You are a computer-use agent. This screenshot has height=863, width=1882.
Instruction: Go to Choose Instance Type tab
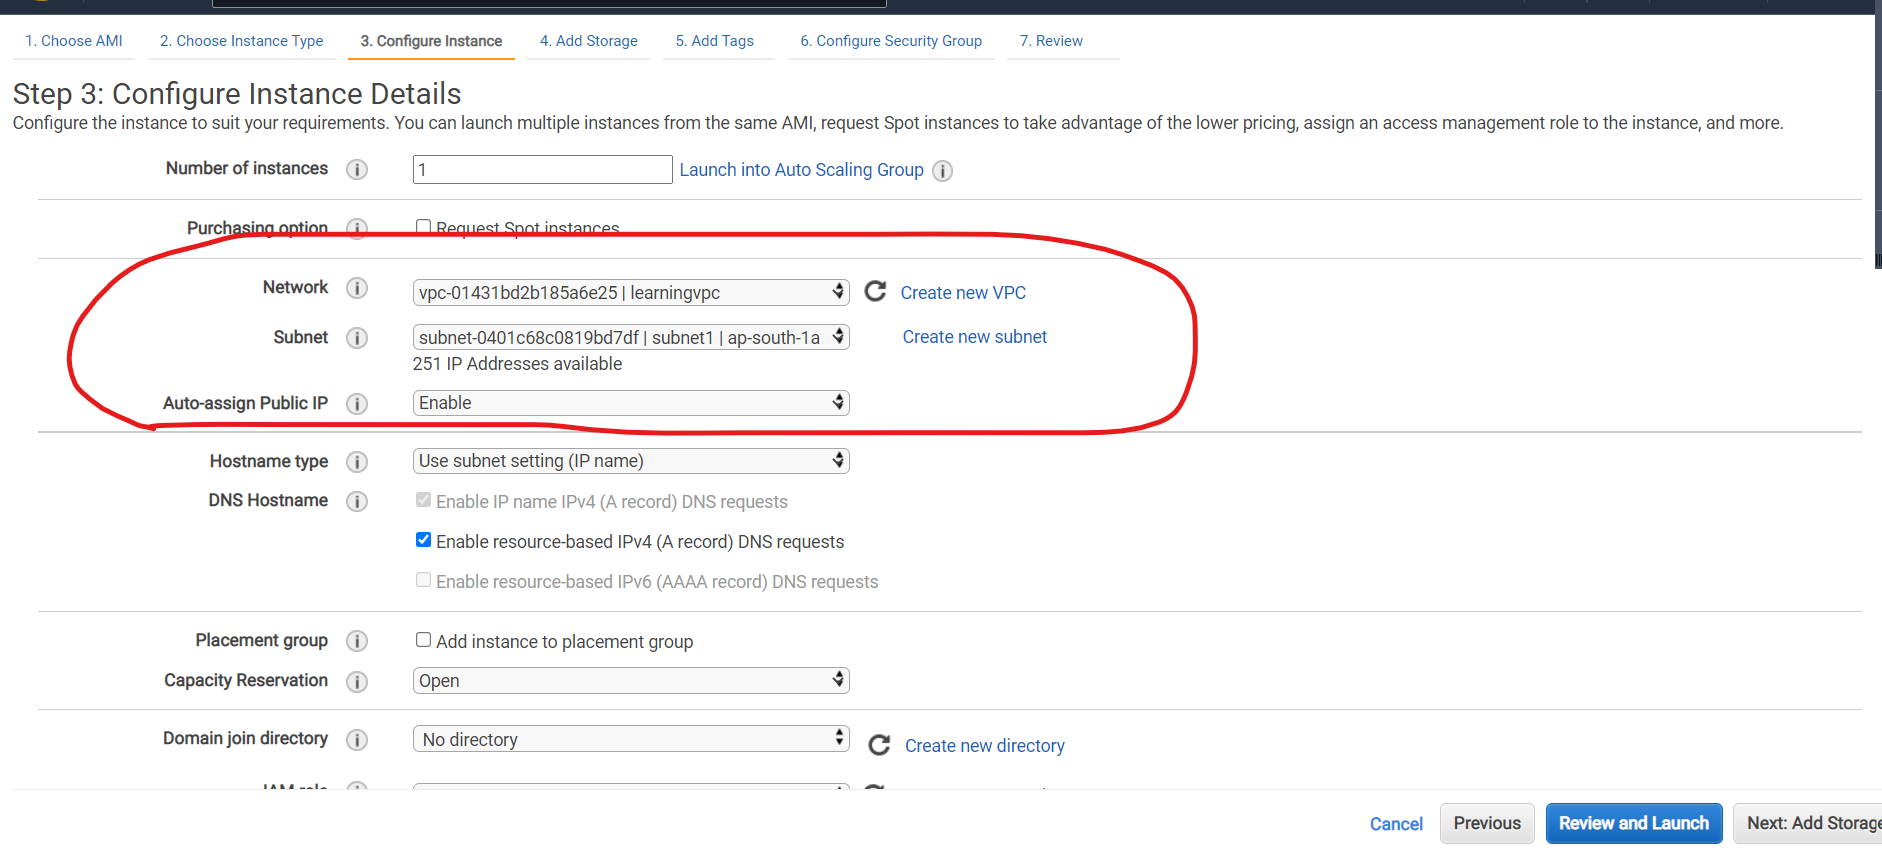(241, 41)
